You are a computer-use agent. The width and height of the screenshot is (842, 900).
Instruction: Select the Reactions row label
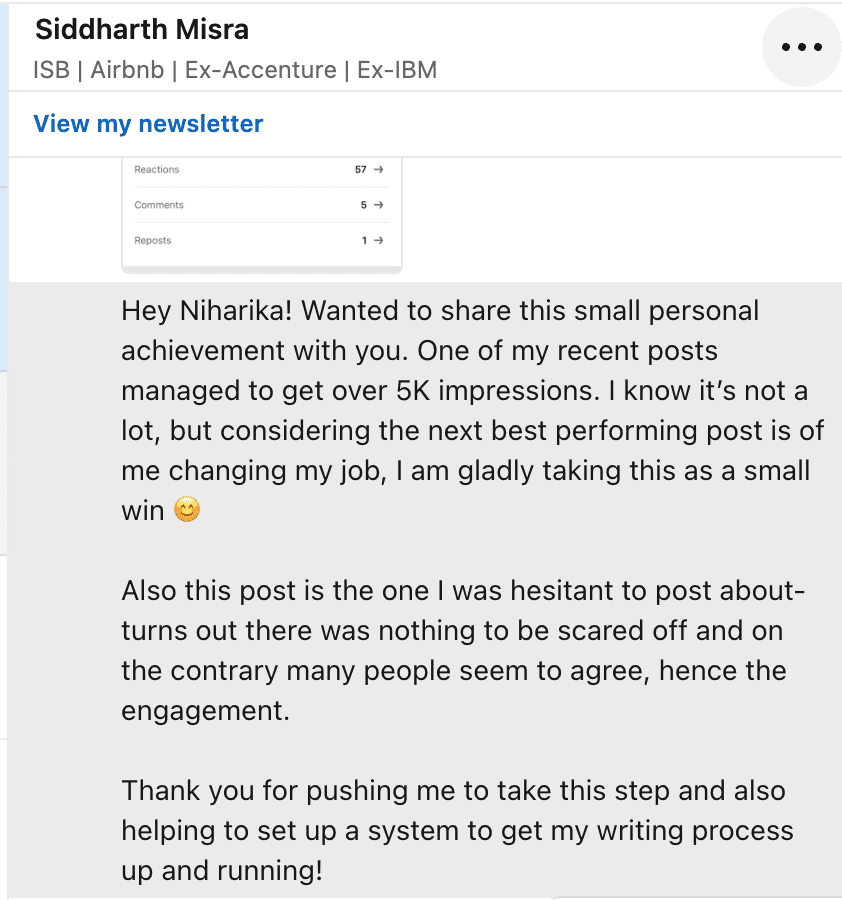157,169
